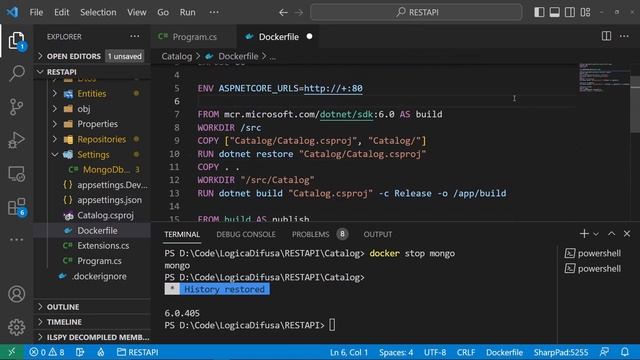Go back in navigation history

(283, 12)
